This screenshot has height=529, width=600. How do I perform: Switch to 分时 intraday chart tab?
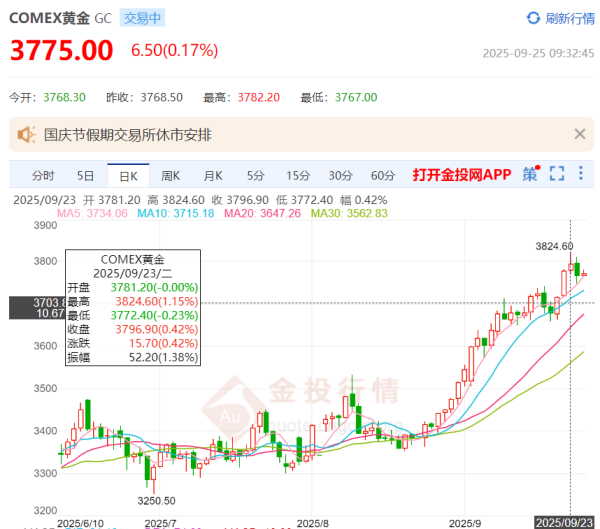[x=42, y=175]
